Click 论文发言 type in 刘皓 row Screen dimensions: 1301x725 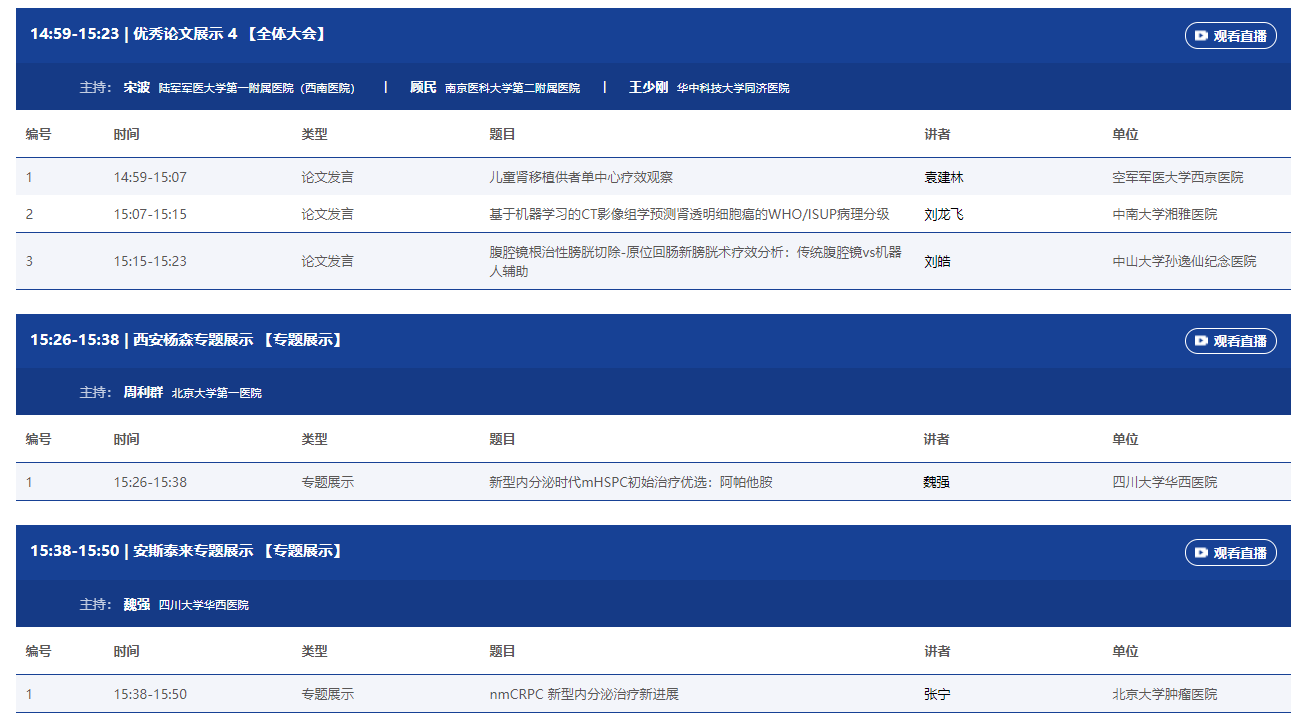pyautogui.click(x=328, y=261)
